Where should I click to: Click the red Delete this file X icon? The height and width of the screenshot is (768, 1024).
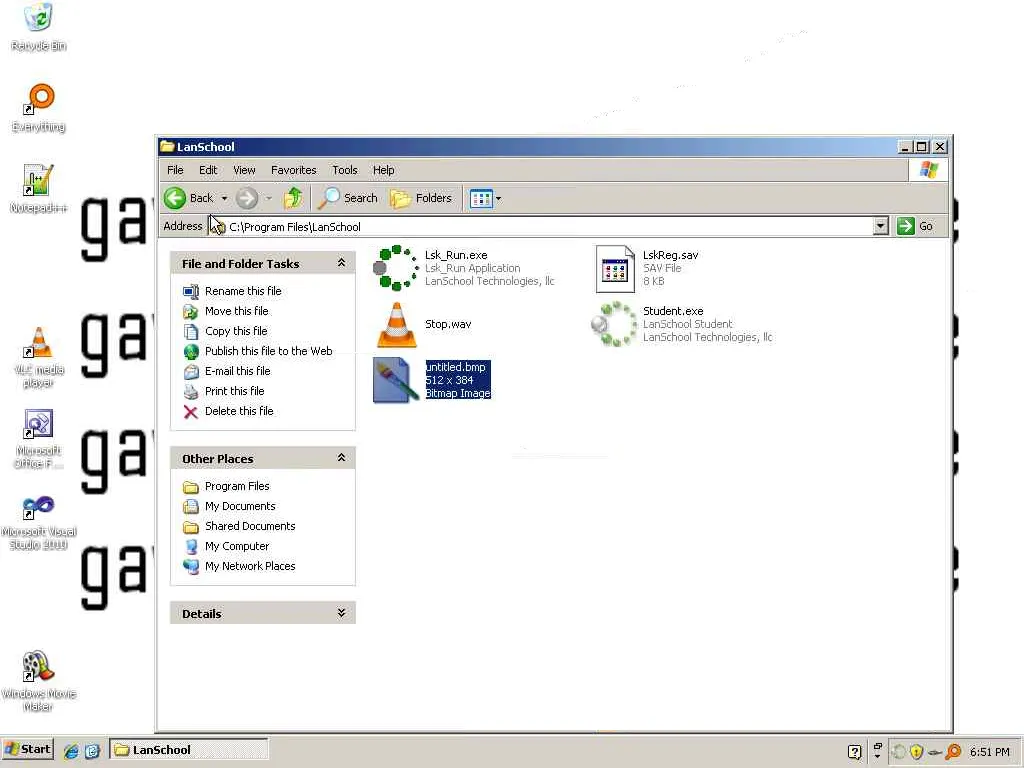191,412
